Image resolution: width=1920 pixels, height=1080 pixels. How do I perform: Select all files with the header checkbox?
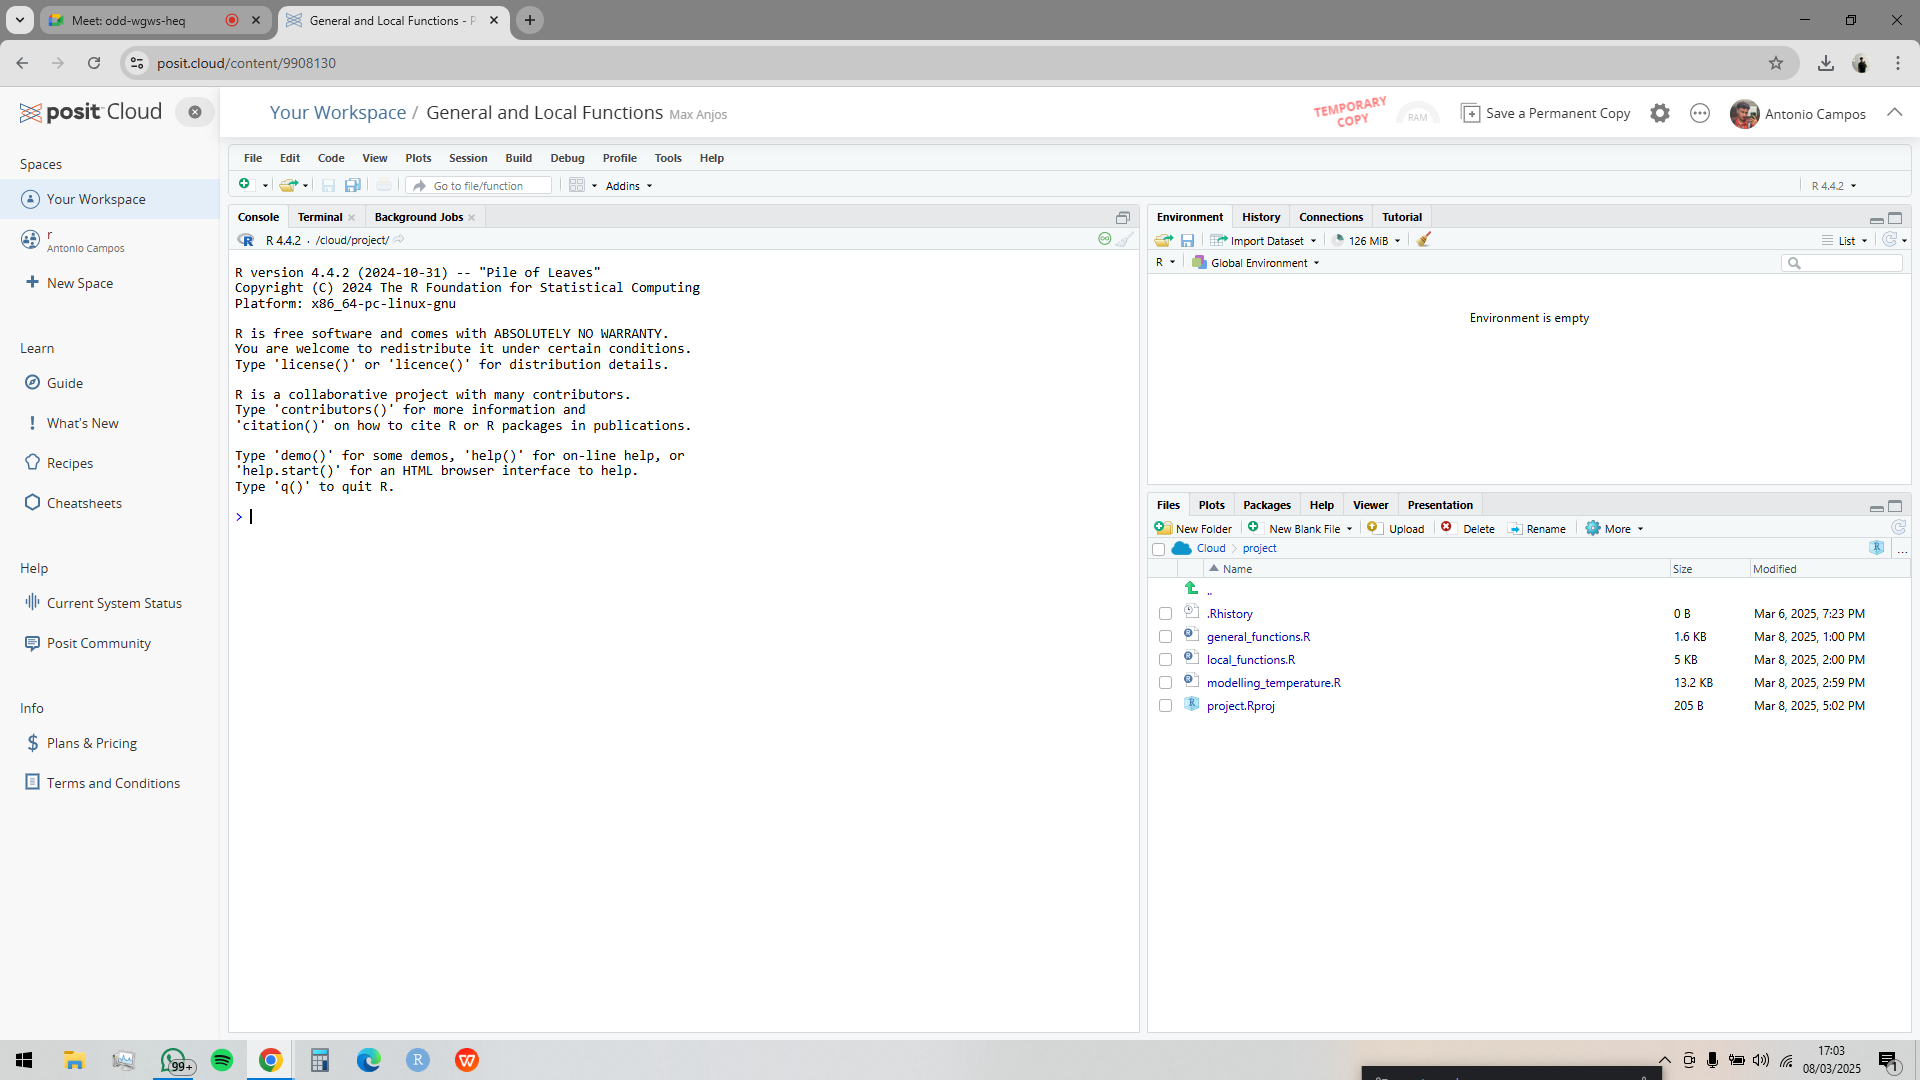tap(1159, 548)
